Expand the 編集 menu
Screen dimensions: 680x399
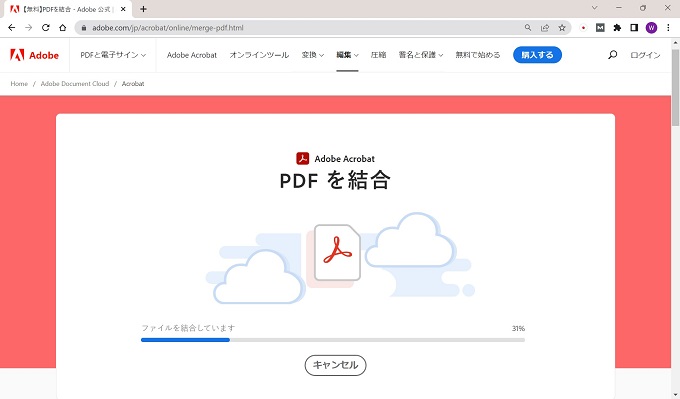pyautogui.click(x=347, y=55)
